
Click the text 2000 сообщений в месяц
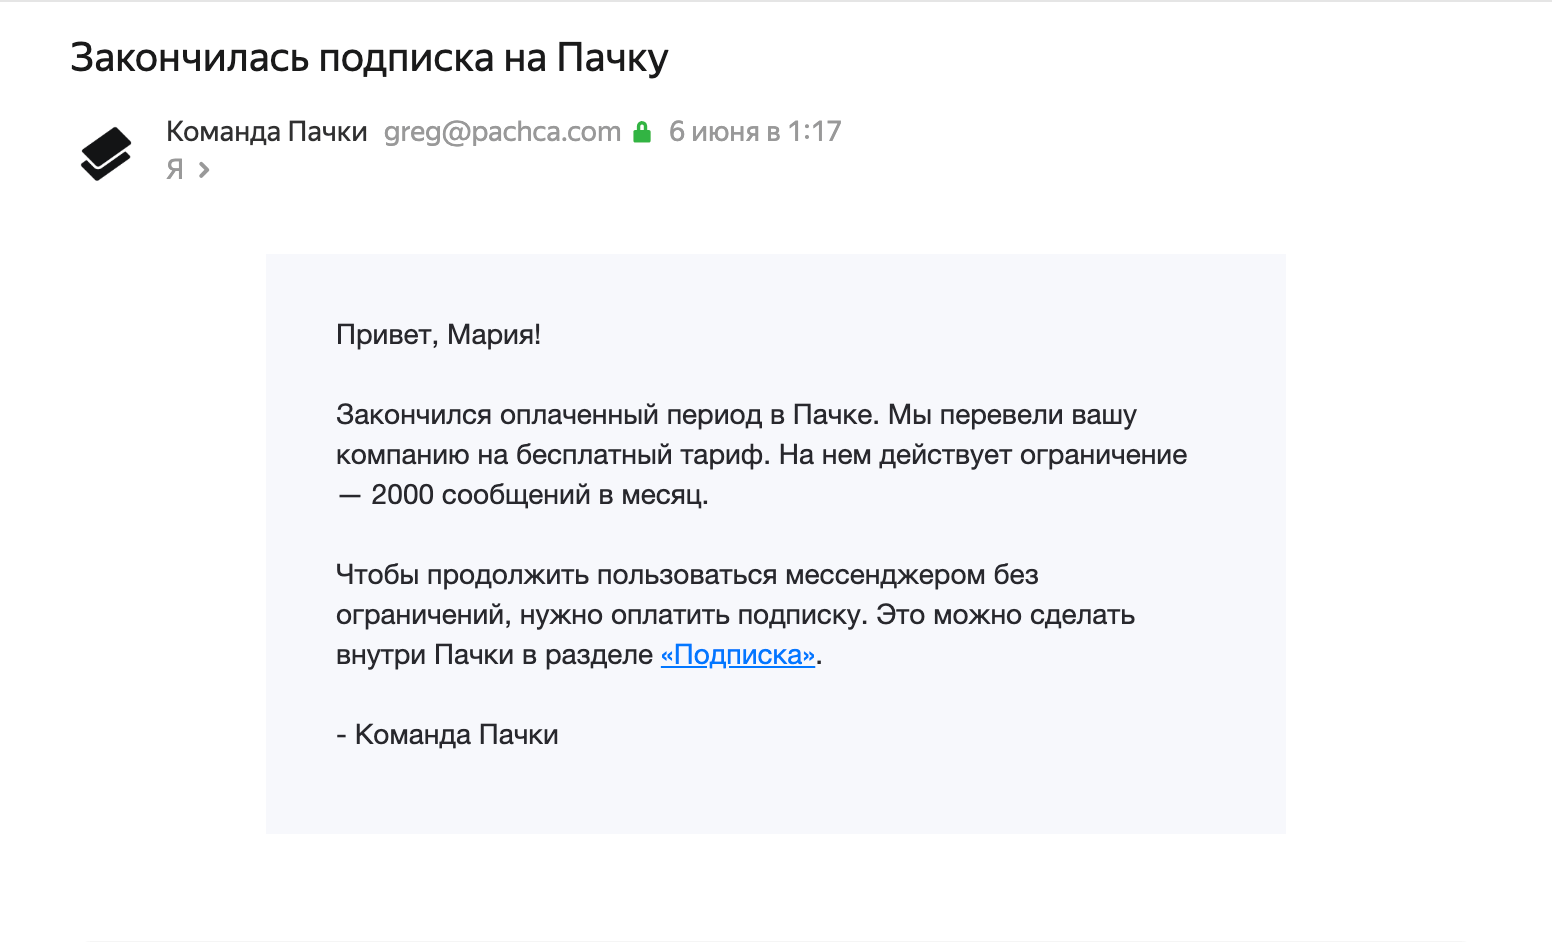pyautogui.click(x=539, y=495)
